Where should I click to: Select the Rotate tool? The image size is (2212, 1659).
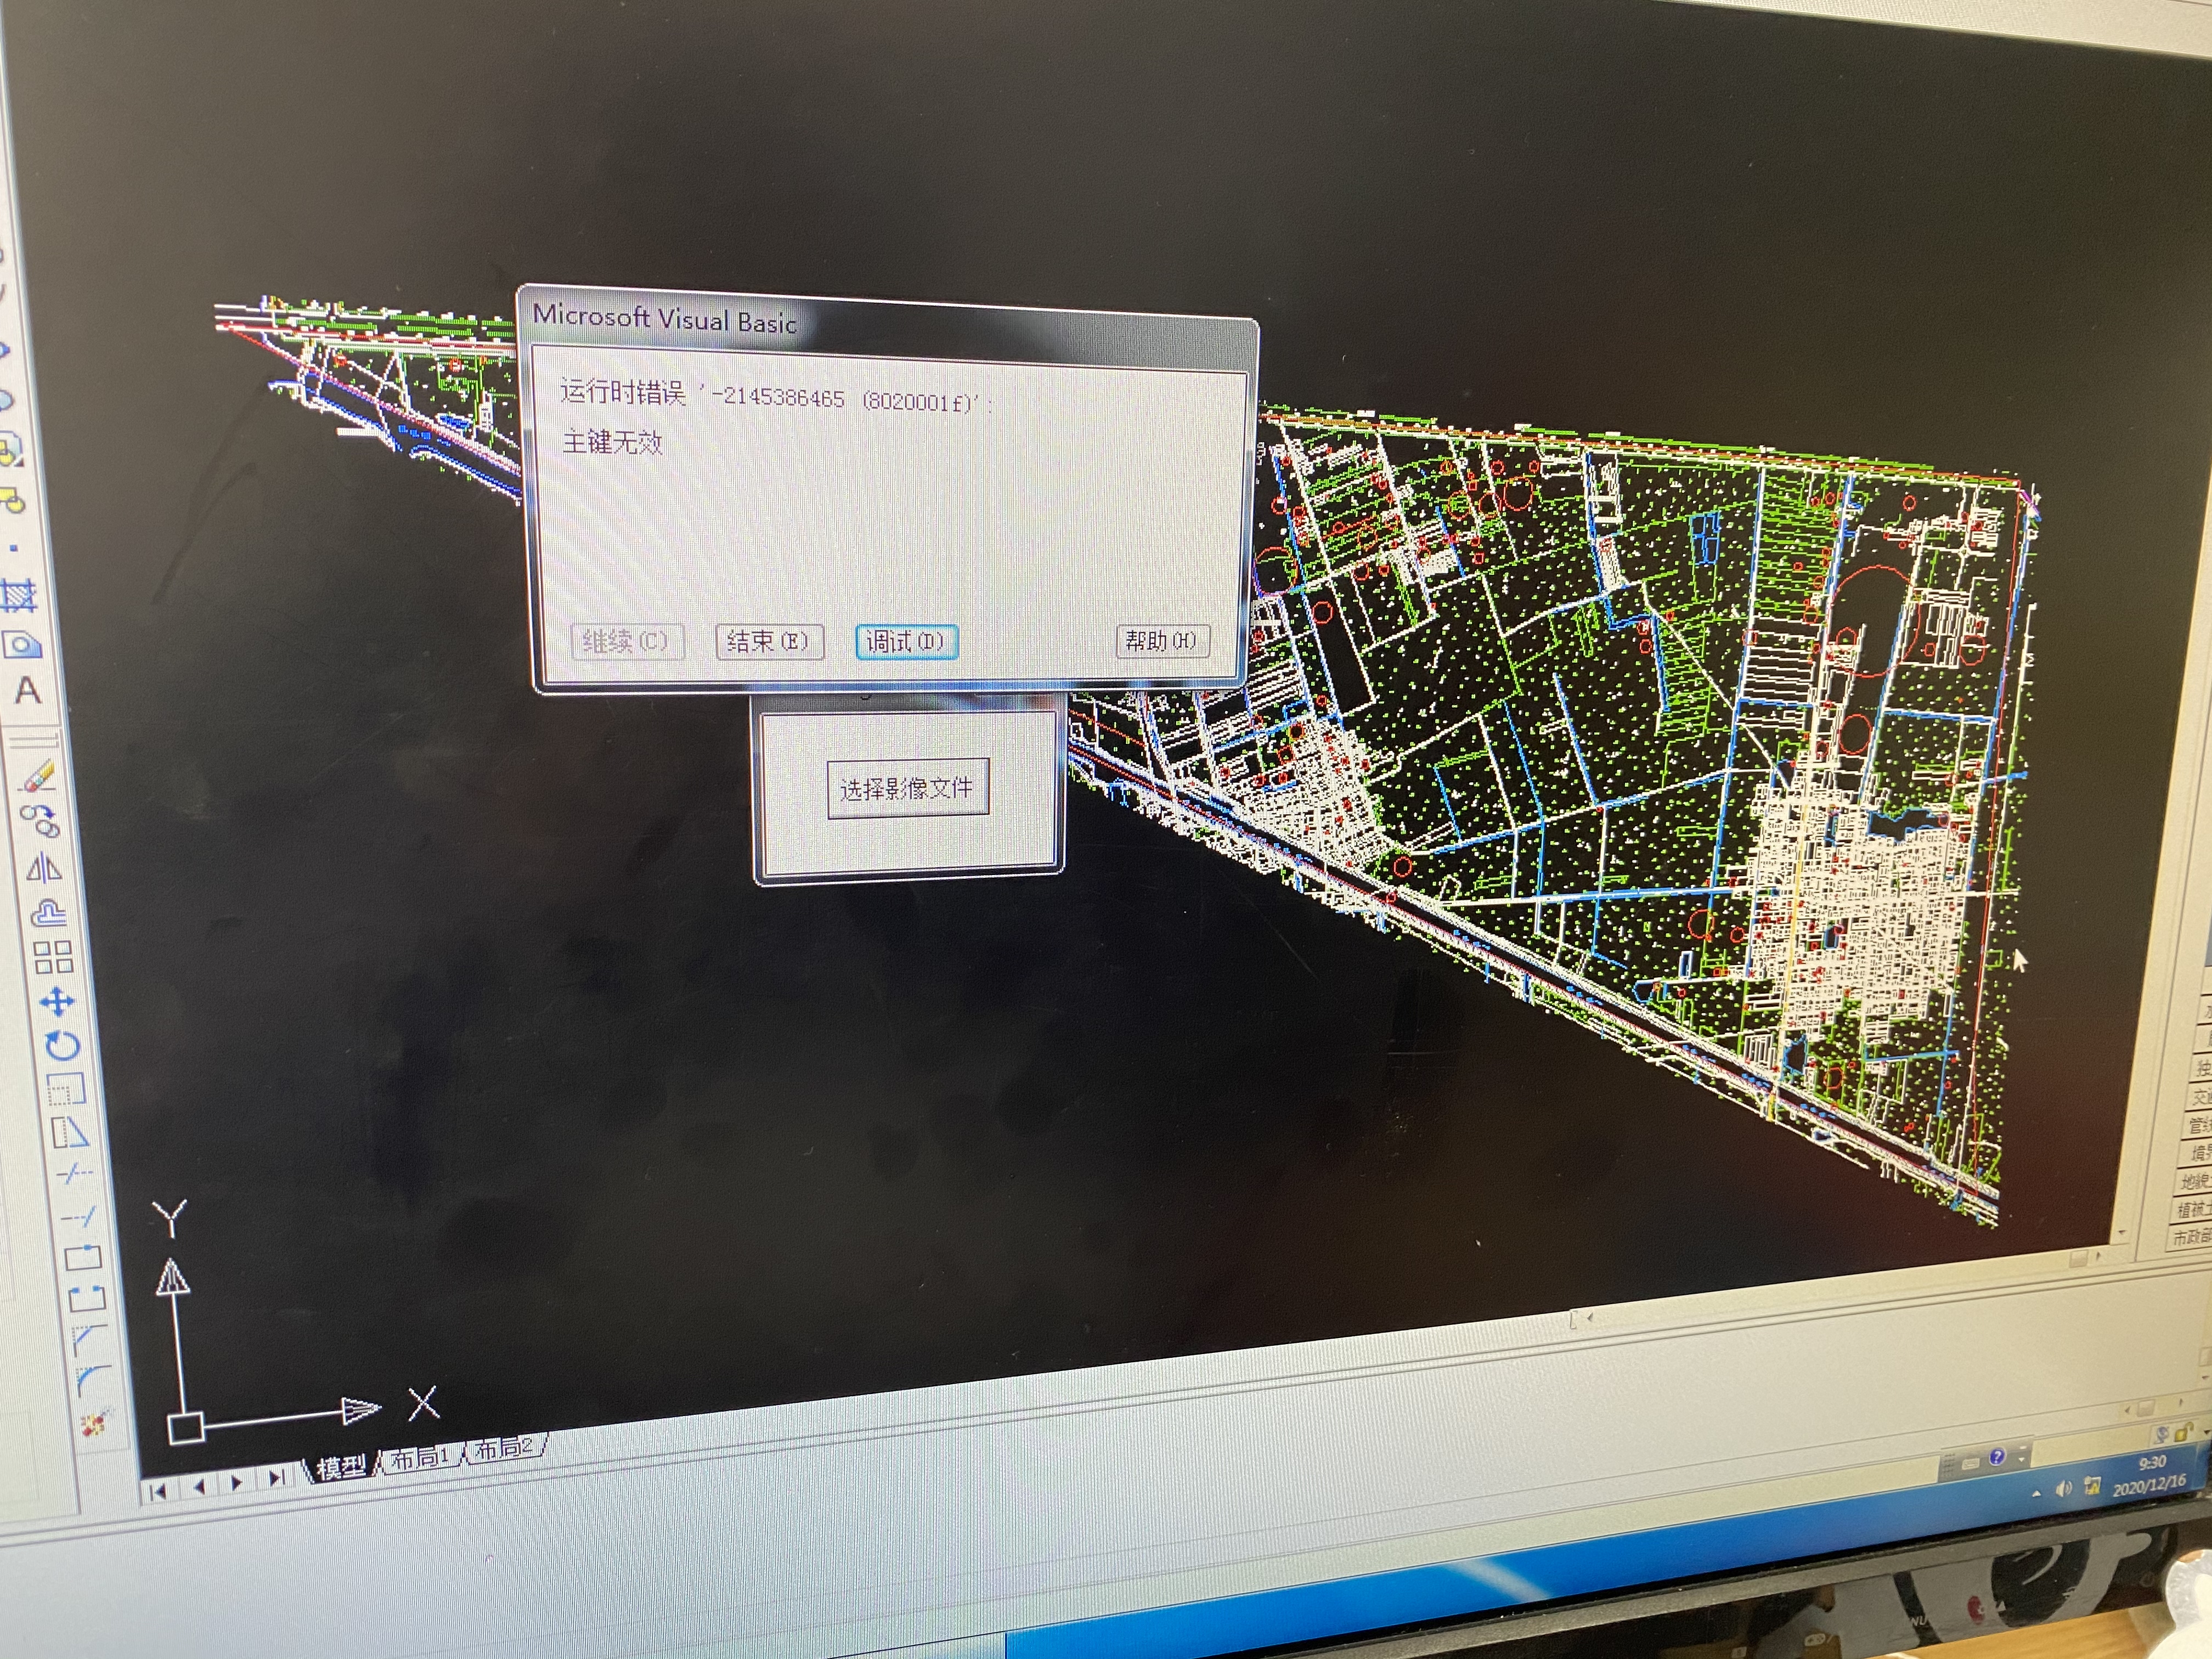[62, 1046]
